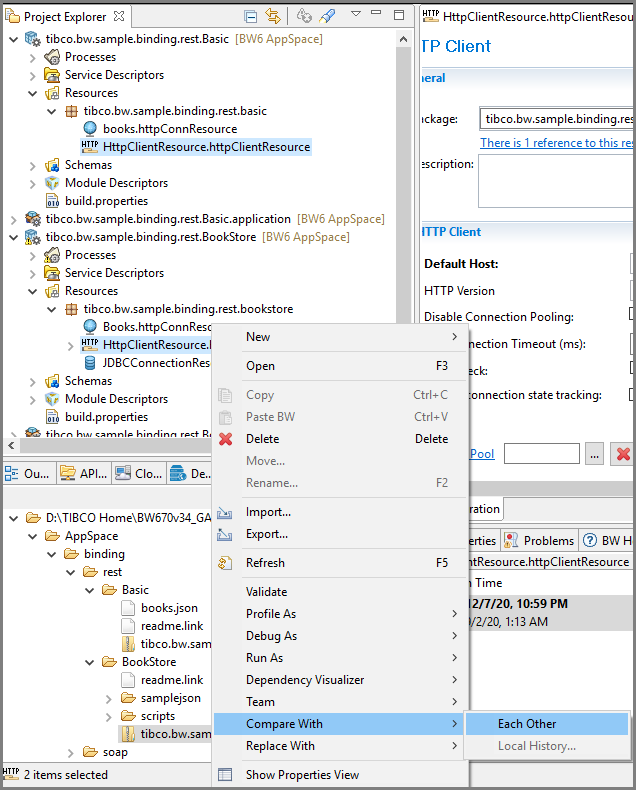The width and height of the screenshot is (636, 790).
Task: Click Show Properties View icon in context menu
Action: [x=225, y=775]
